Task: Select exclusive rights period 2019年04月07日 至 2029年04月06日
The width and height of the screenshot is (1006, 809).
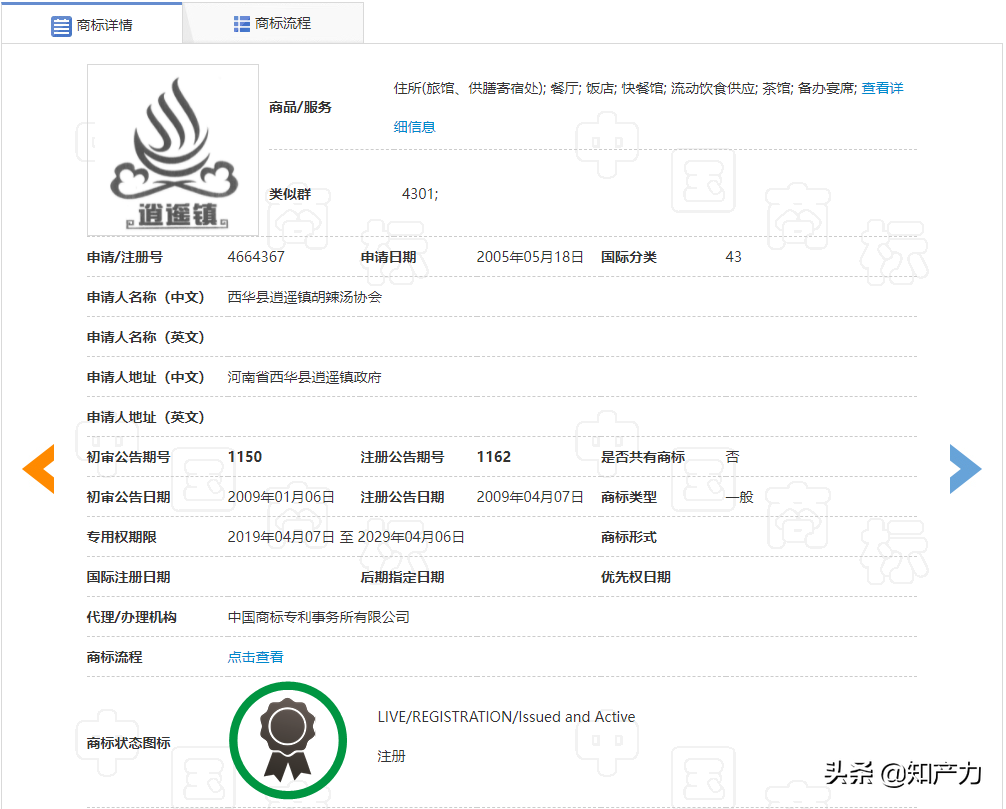Action: (x=346, y=537)
